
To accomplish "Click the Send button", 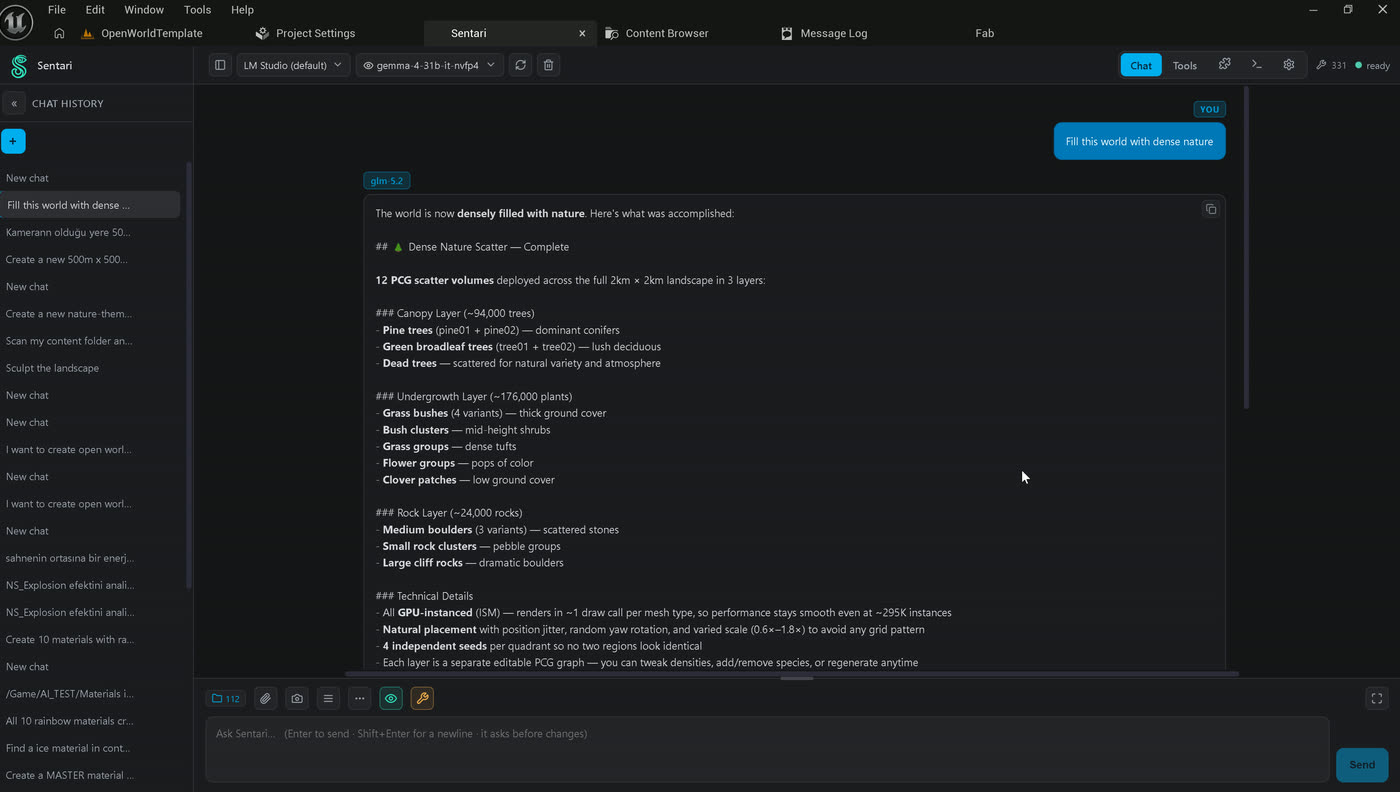I will point(1362,765).
